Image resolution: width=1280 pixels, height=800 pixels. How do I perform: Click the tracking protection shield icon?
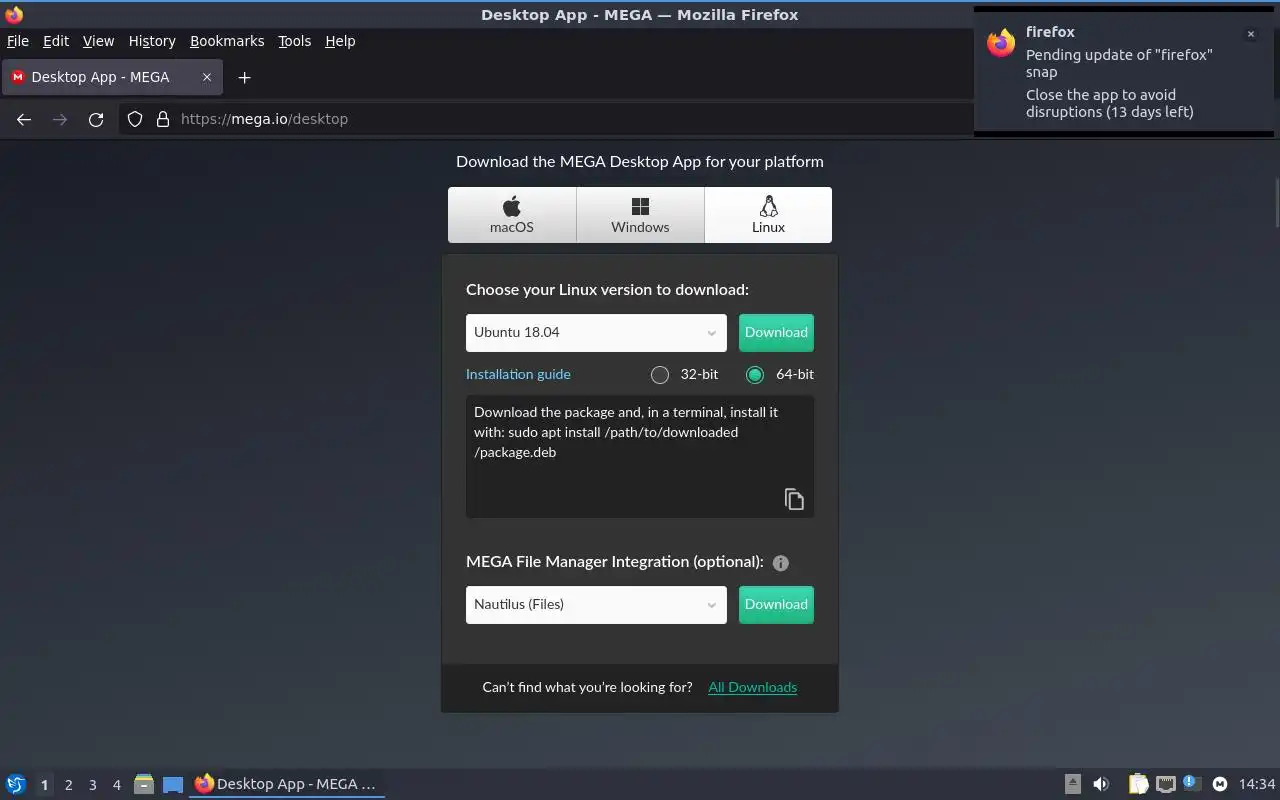(x=135, y=119)
